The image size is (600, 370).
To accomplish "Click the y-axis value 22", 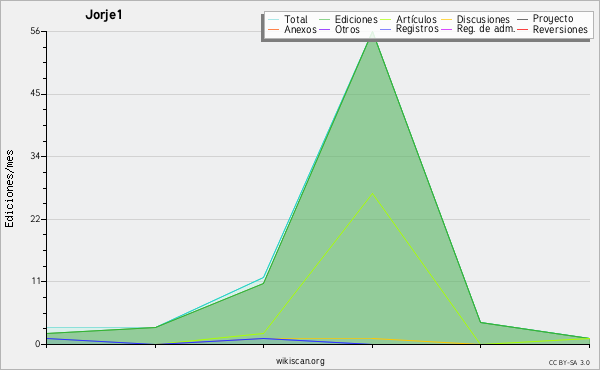I will pyautogui.click(x=35, y=219).
